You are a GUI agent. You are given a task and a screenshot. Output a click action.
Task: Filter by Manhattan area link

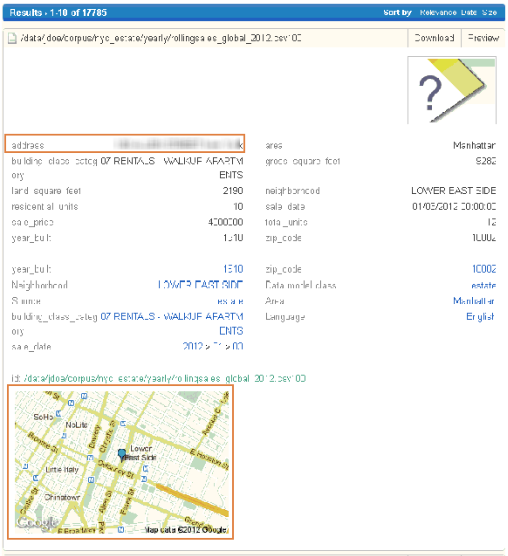474,301
